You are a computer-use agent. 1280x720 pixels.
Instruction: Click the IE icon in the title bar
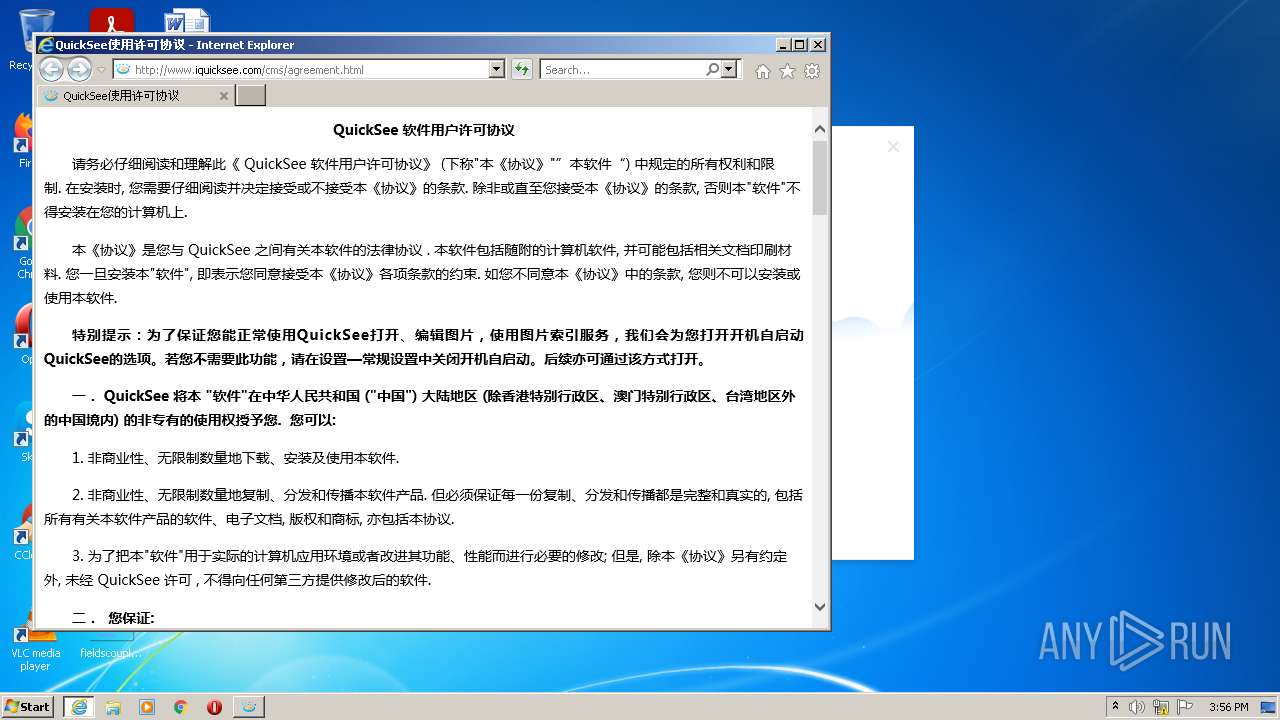click(x=45, y=45)
